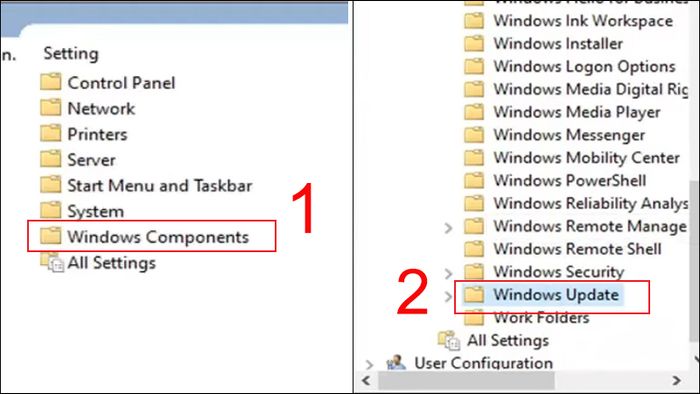Expand the Windows Security tree node
The image size is (700, 394).
pyautogui.click(x=448, y=273)
